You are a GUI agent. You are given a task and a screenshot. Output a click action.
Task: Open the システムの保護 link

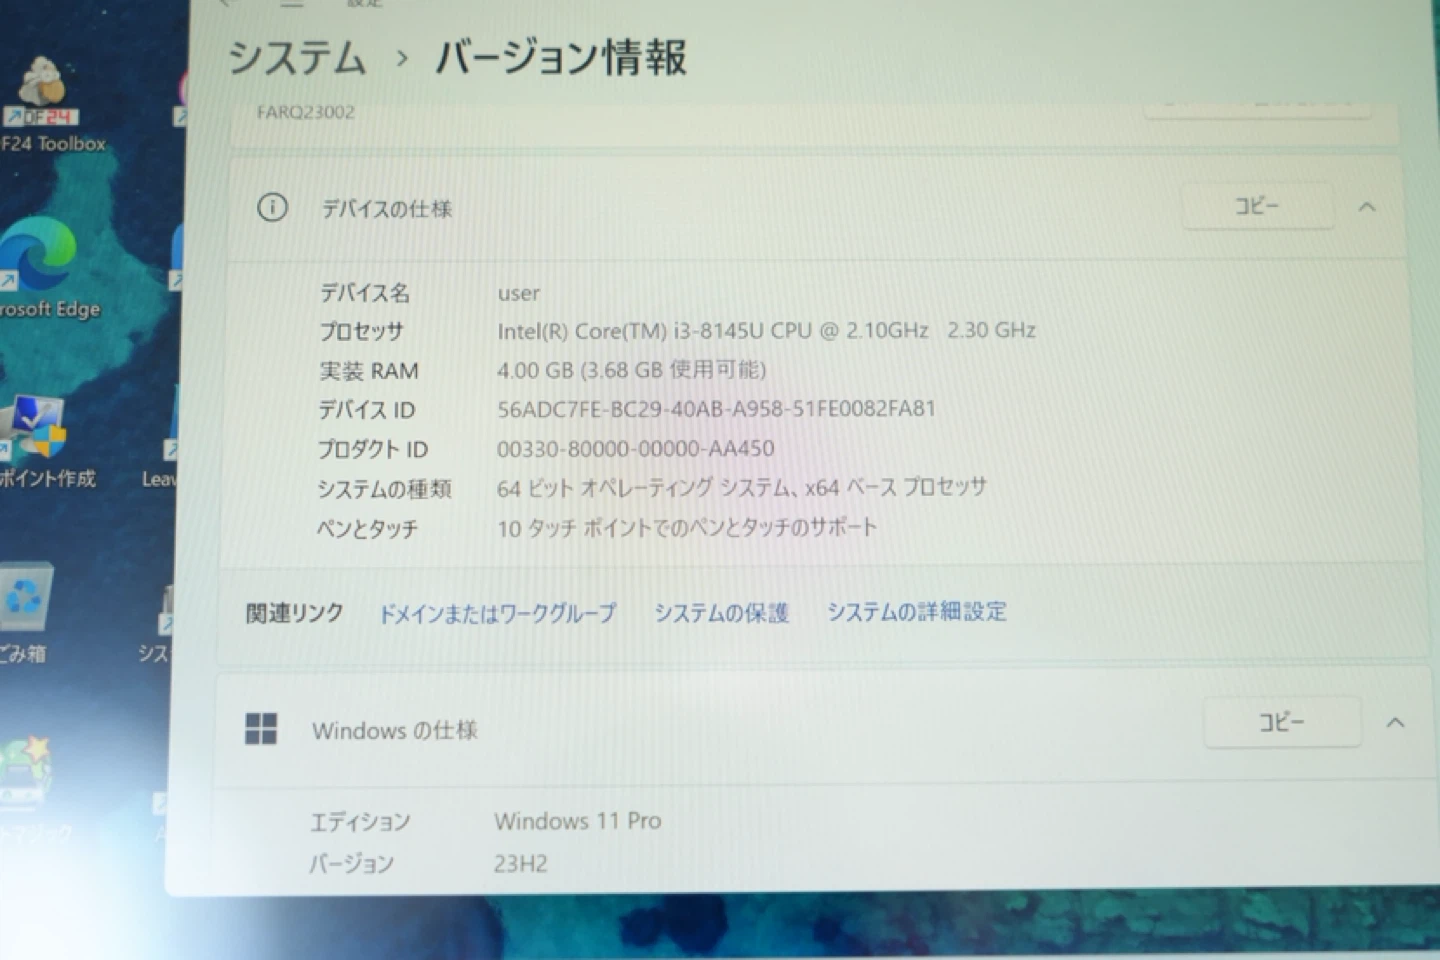pos(721,612)
